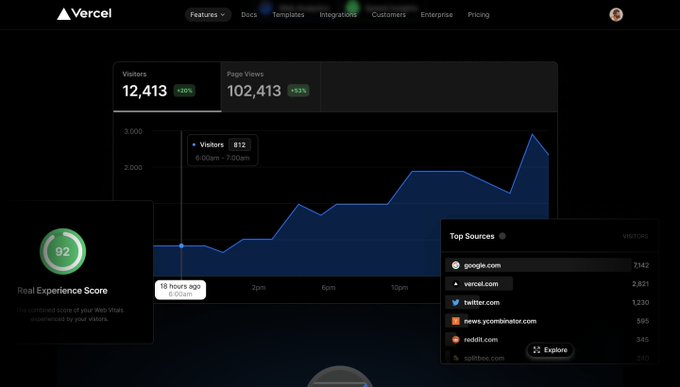The width and height of the screenshot is (680, 387).
Task: Open the Docs navigation link
Action: [x=249, y=15]
